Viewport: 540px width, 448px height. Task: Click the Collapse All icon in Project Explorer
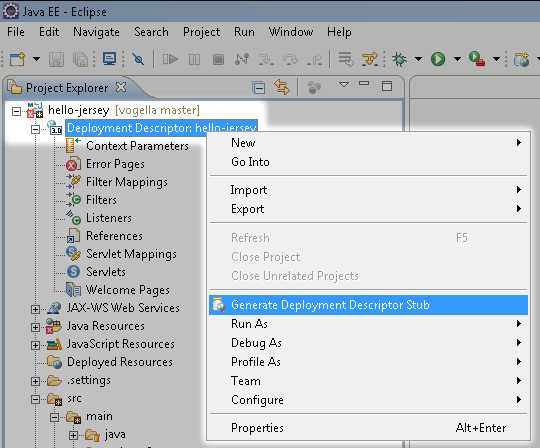(258, 87)
